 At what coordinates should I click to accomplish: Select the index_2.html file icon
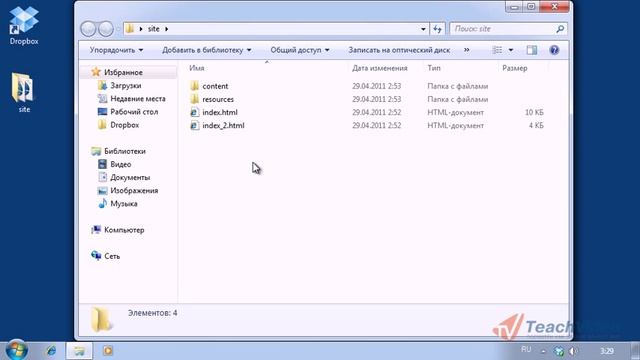coord(195,125)
